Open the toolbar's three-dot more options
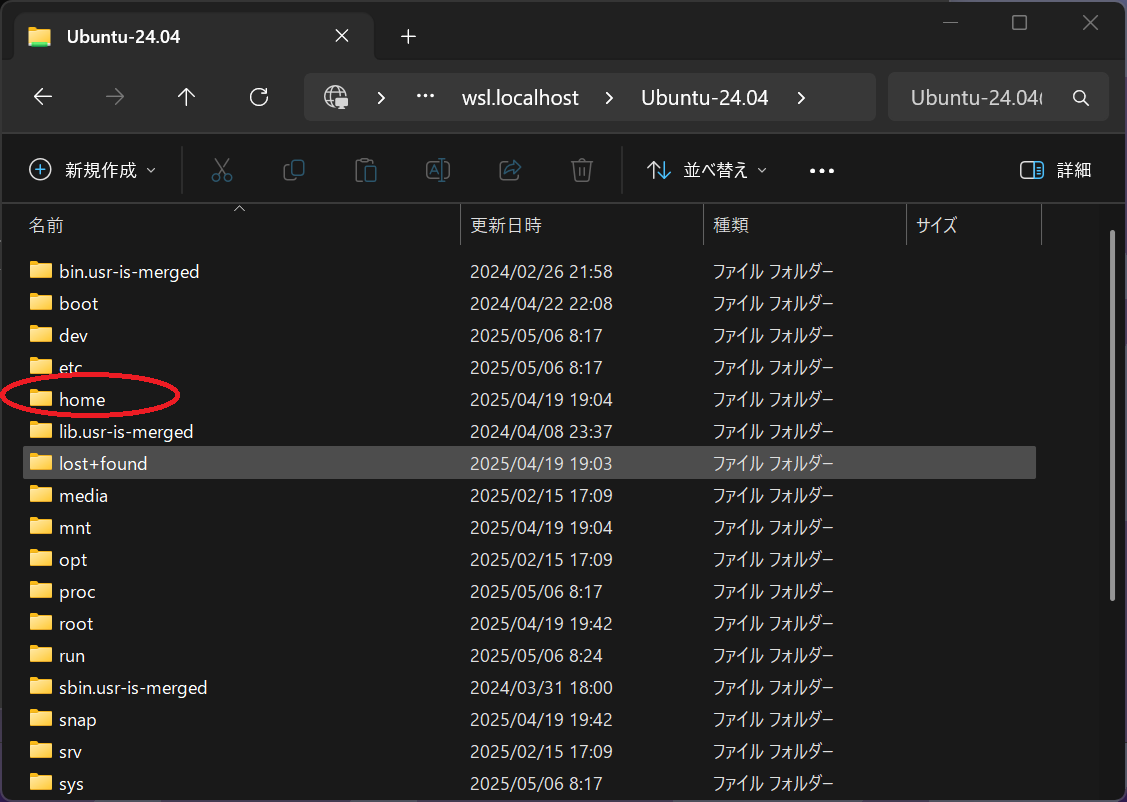This screenshot has height=802, width=1127. click(x=822, y=171)
